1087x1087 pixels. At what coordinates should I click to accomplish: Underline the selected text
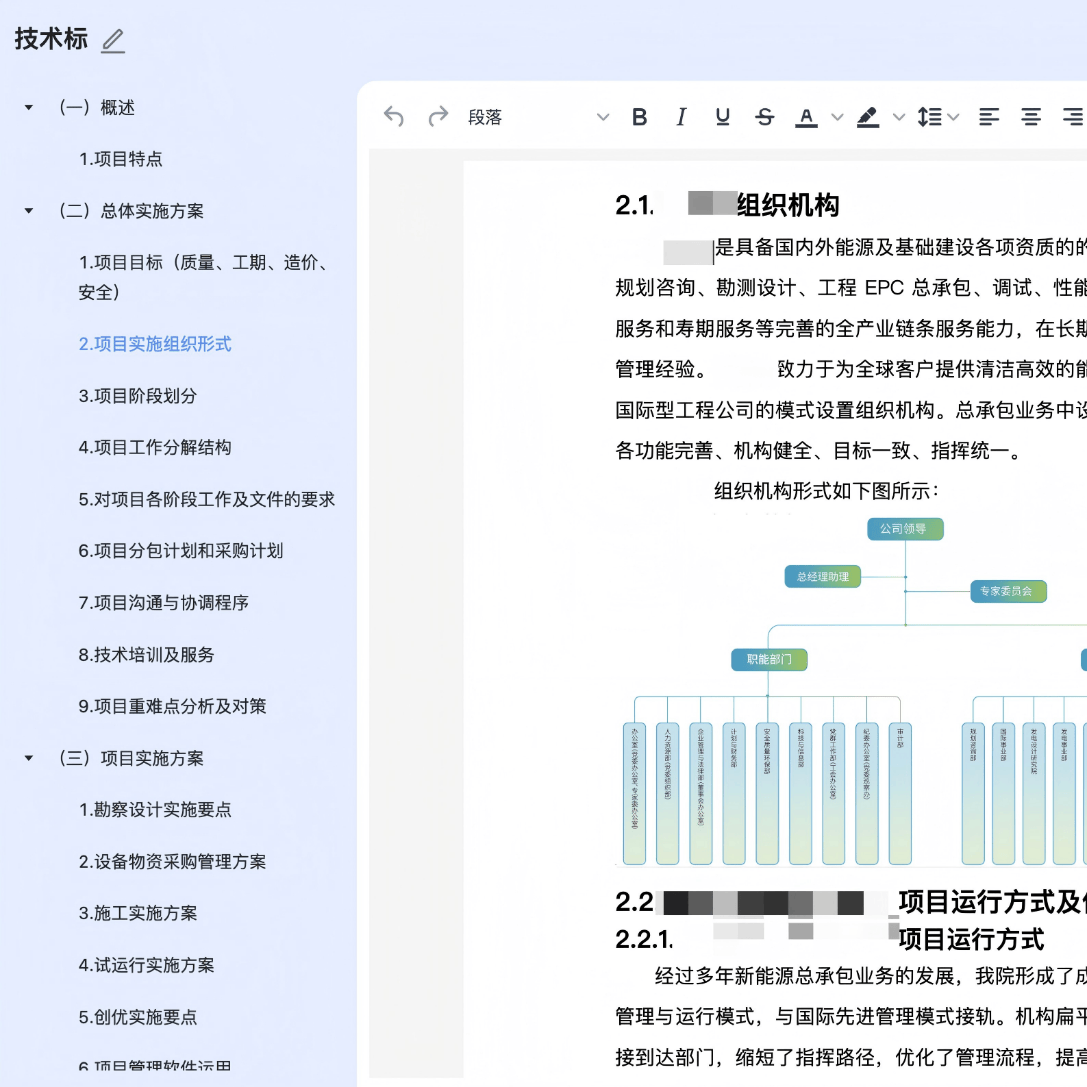[722, 117]
